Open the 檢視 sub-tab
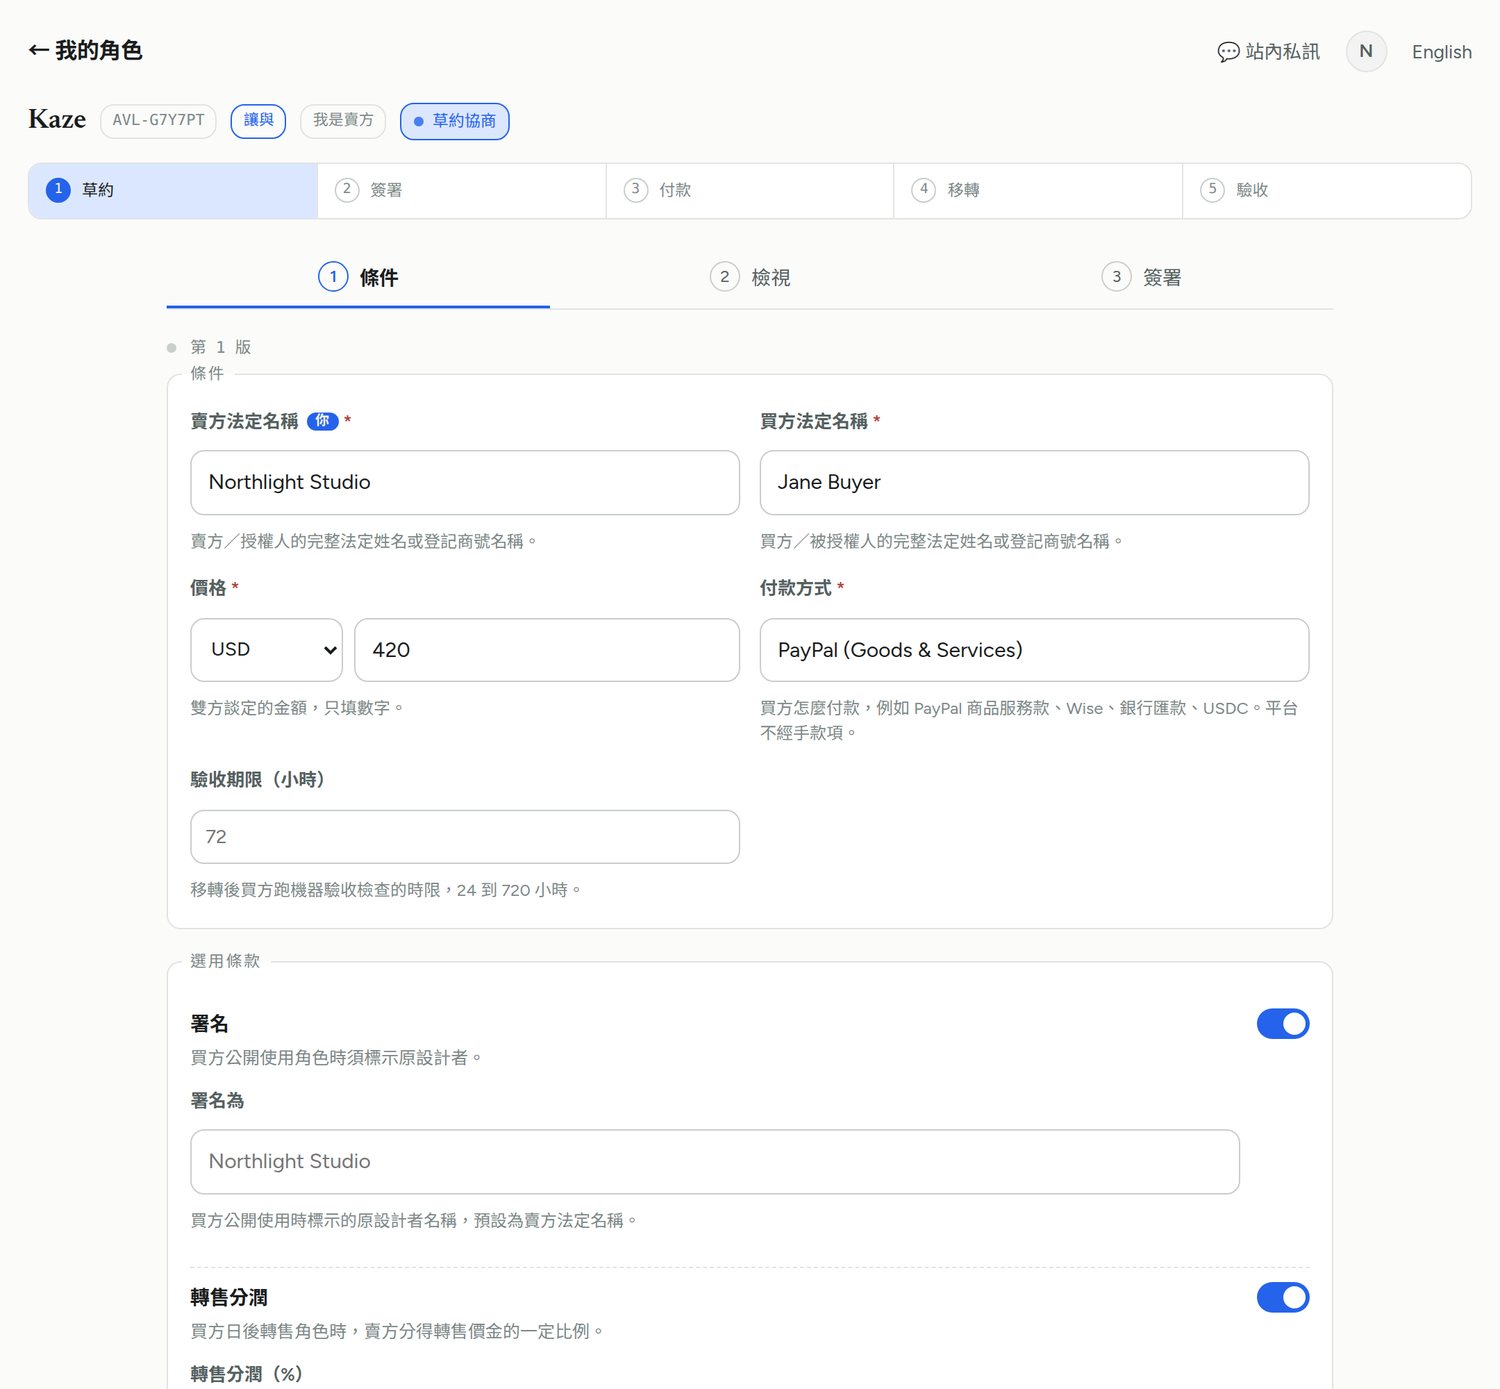 pos(750,277)
